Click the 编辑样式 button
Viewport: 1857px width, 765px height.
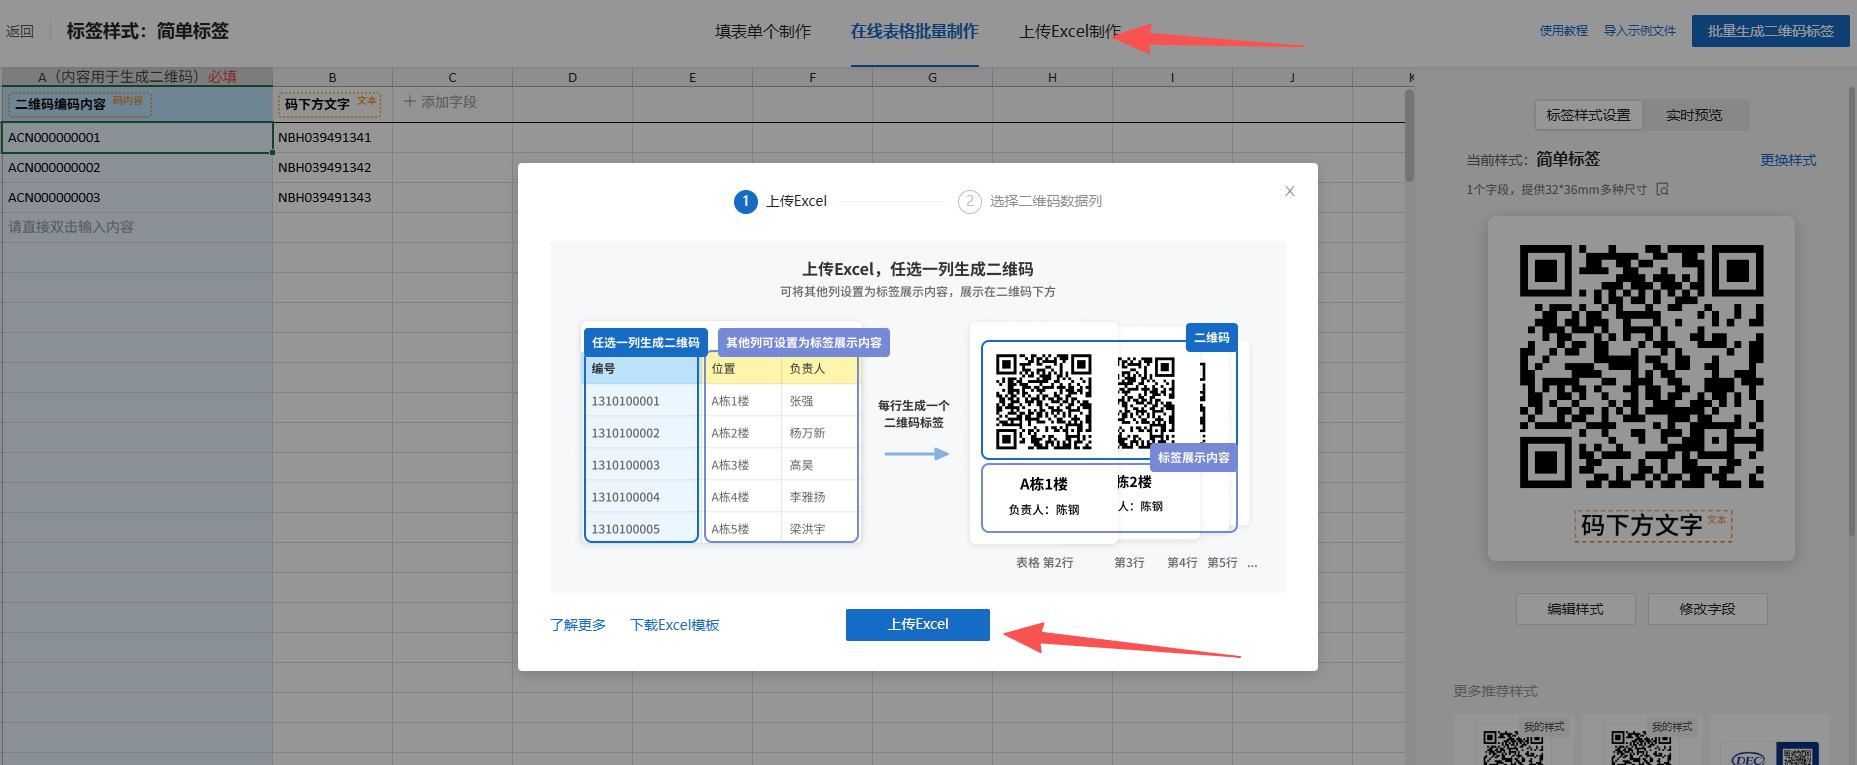click(1576, 609)
